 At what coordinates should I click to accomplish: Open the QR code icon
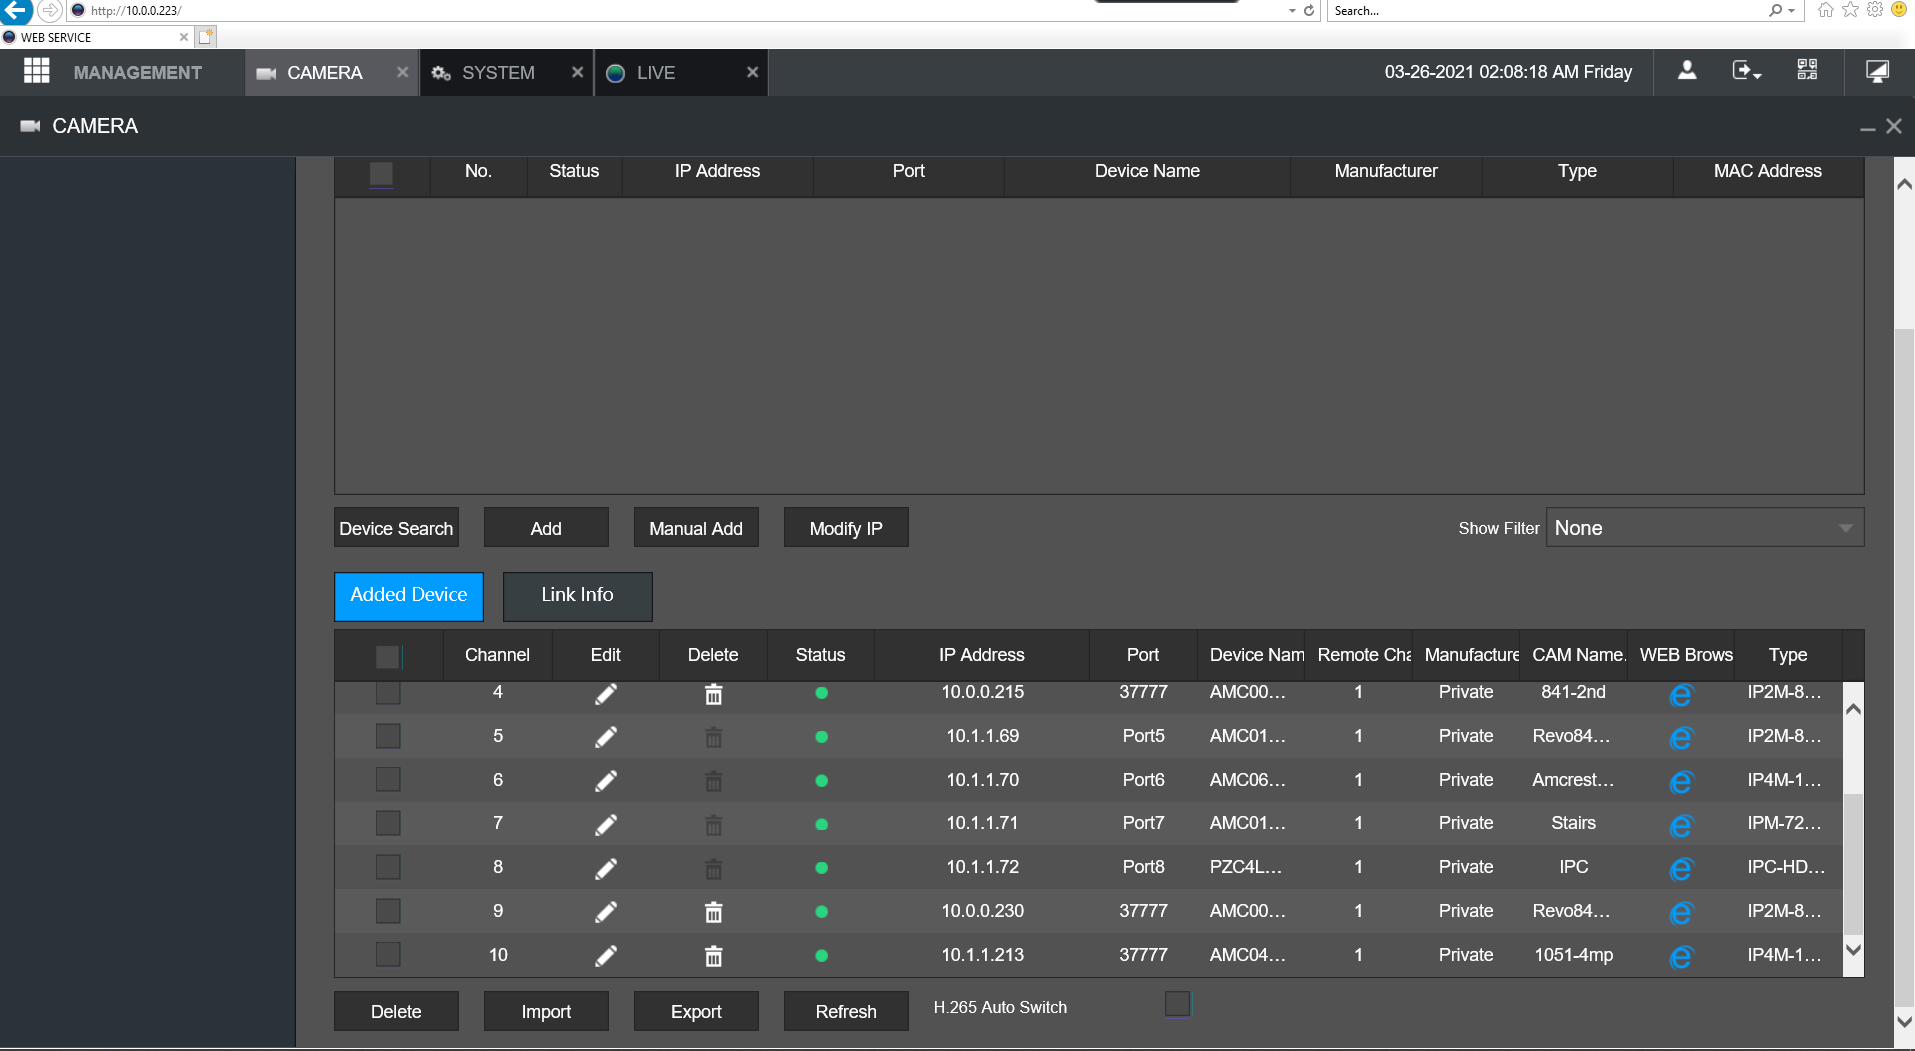[1807, 70]
